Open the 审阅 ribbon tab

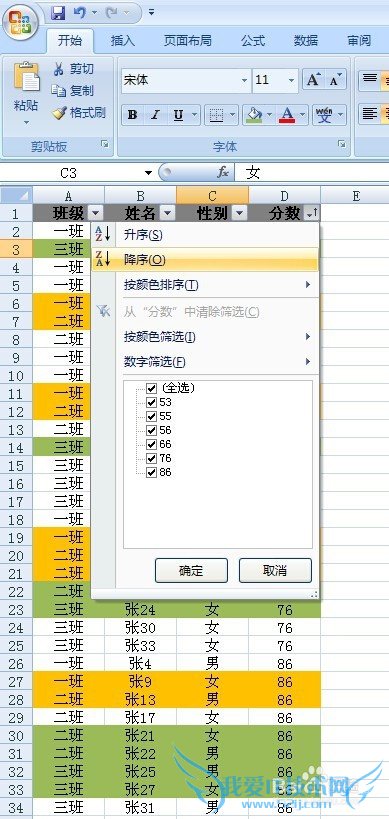tap(359, 41)
